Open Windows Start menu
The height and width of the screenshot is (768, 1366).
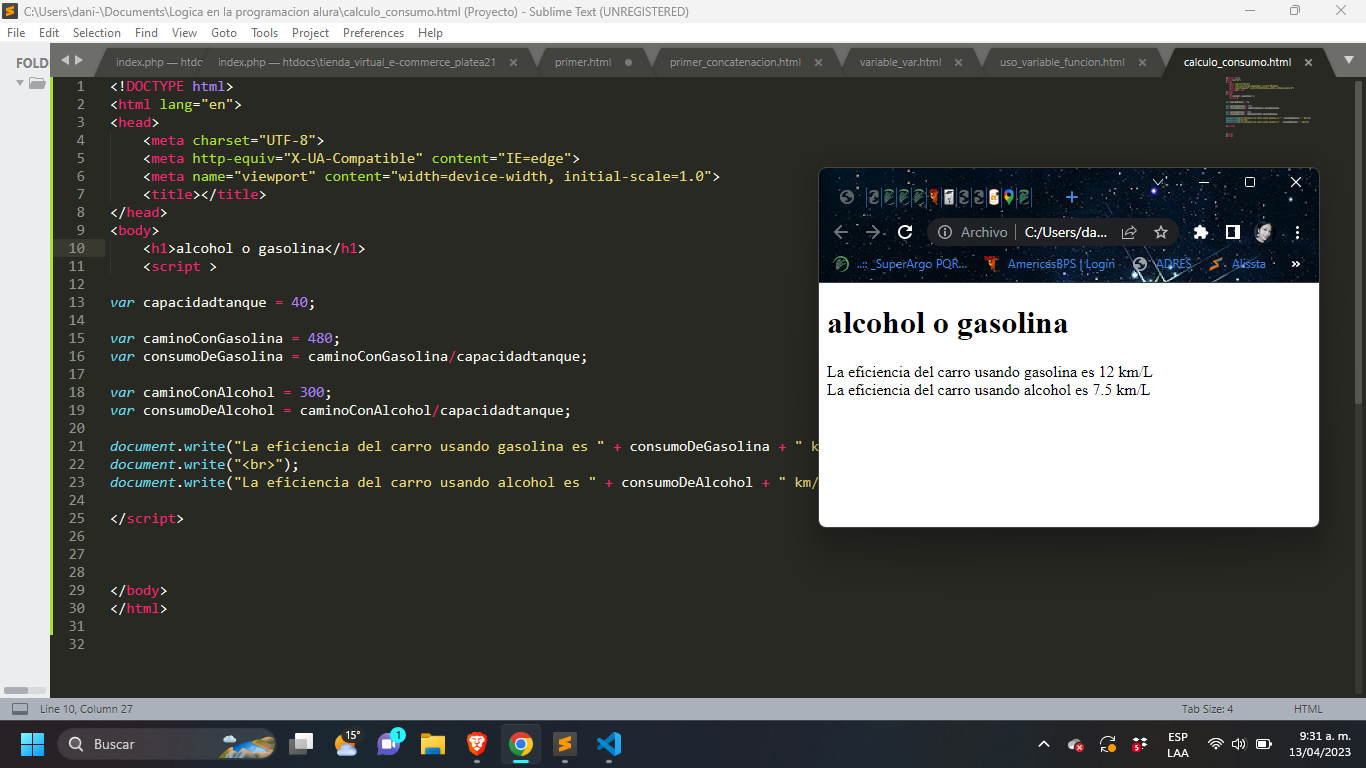[32, 744]
